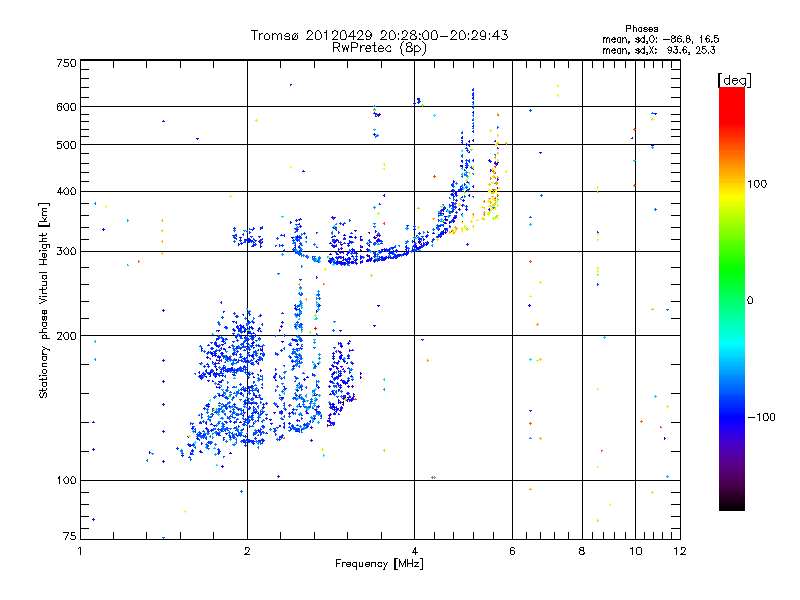
Task: Click the y-axis tick label '400'
Action: [x=66, y=191]
